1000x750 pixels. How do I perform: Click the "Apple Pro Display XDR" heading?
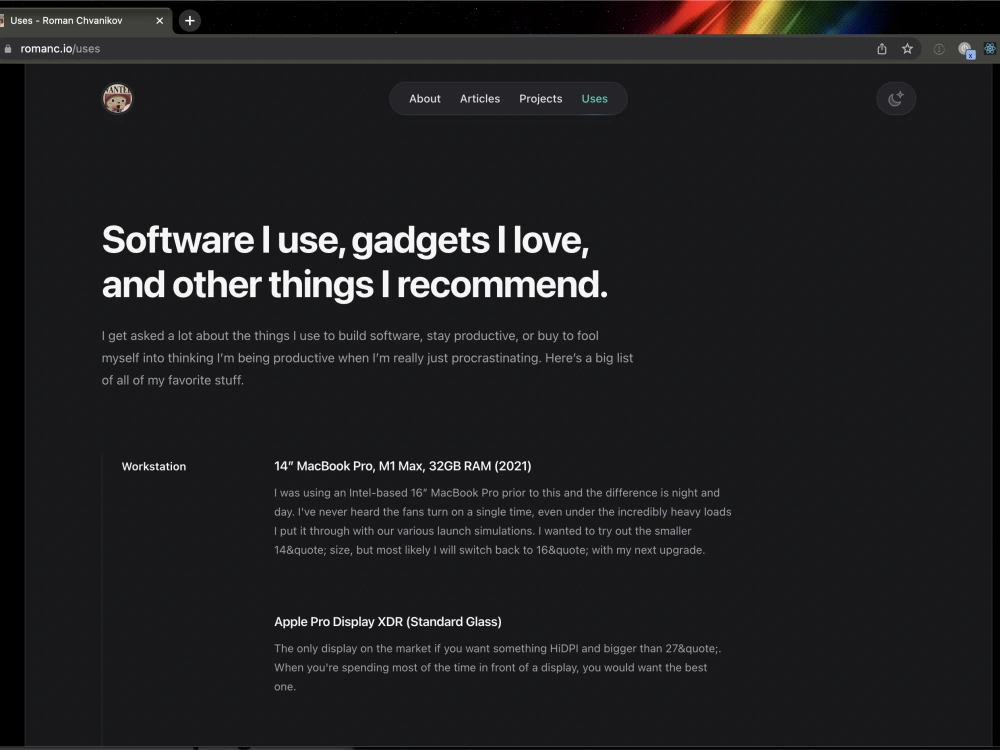[388, 622]
